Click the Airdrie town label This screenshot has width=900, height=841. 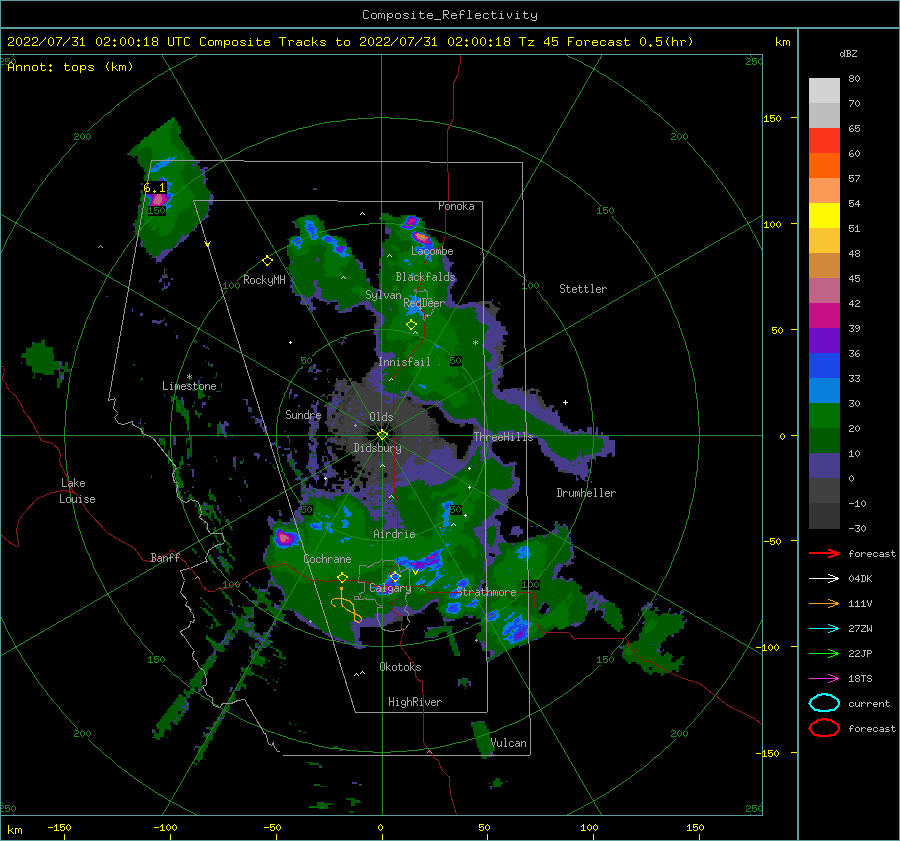394,534
